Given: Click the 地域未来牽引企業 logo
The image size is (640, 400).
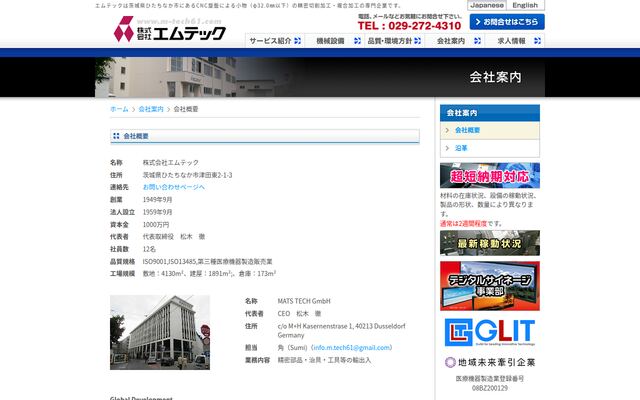Looking at the screenshot, I should pos(490,362).
